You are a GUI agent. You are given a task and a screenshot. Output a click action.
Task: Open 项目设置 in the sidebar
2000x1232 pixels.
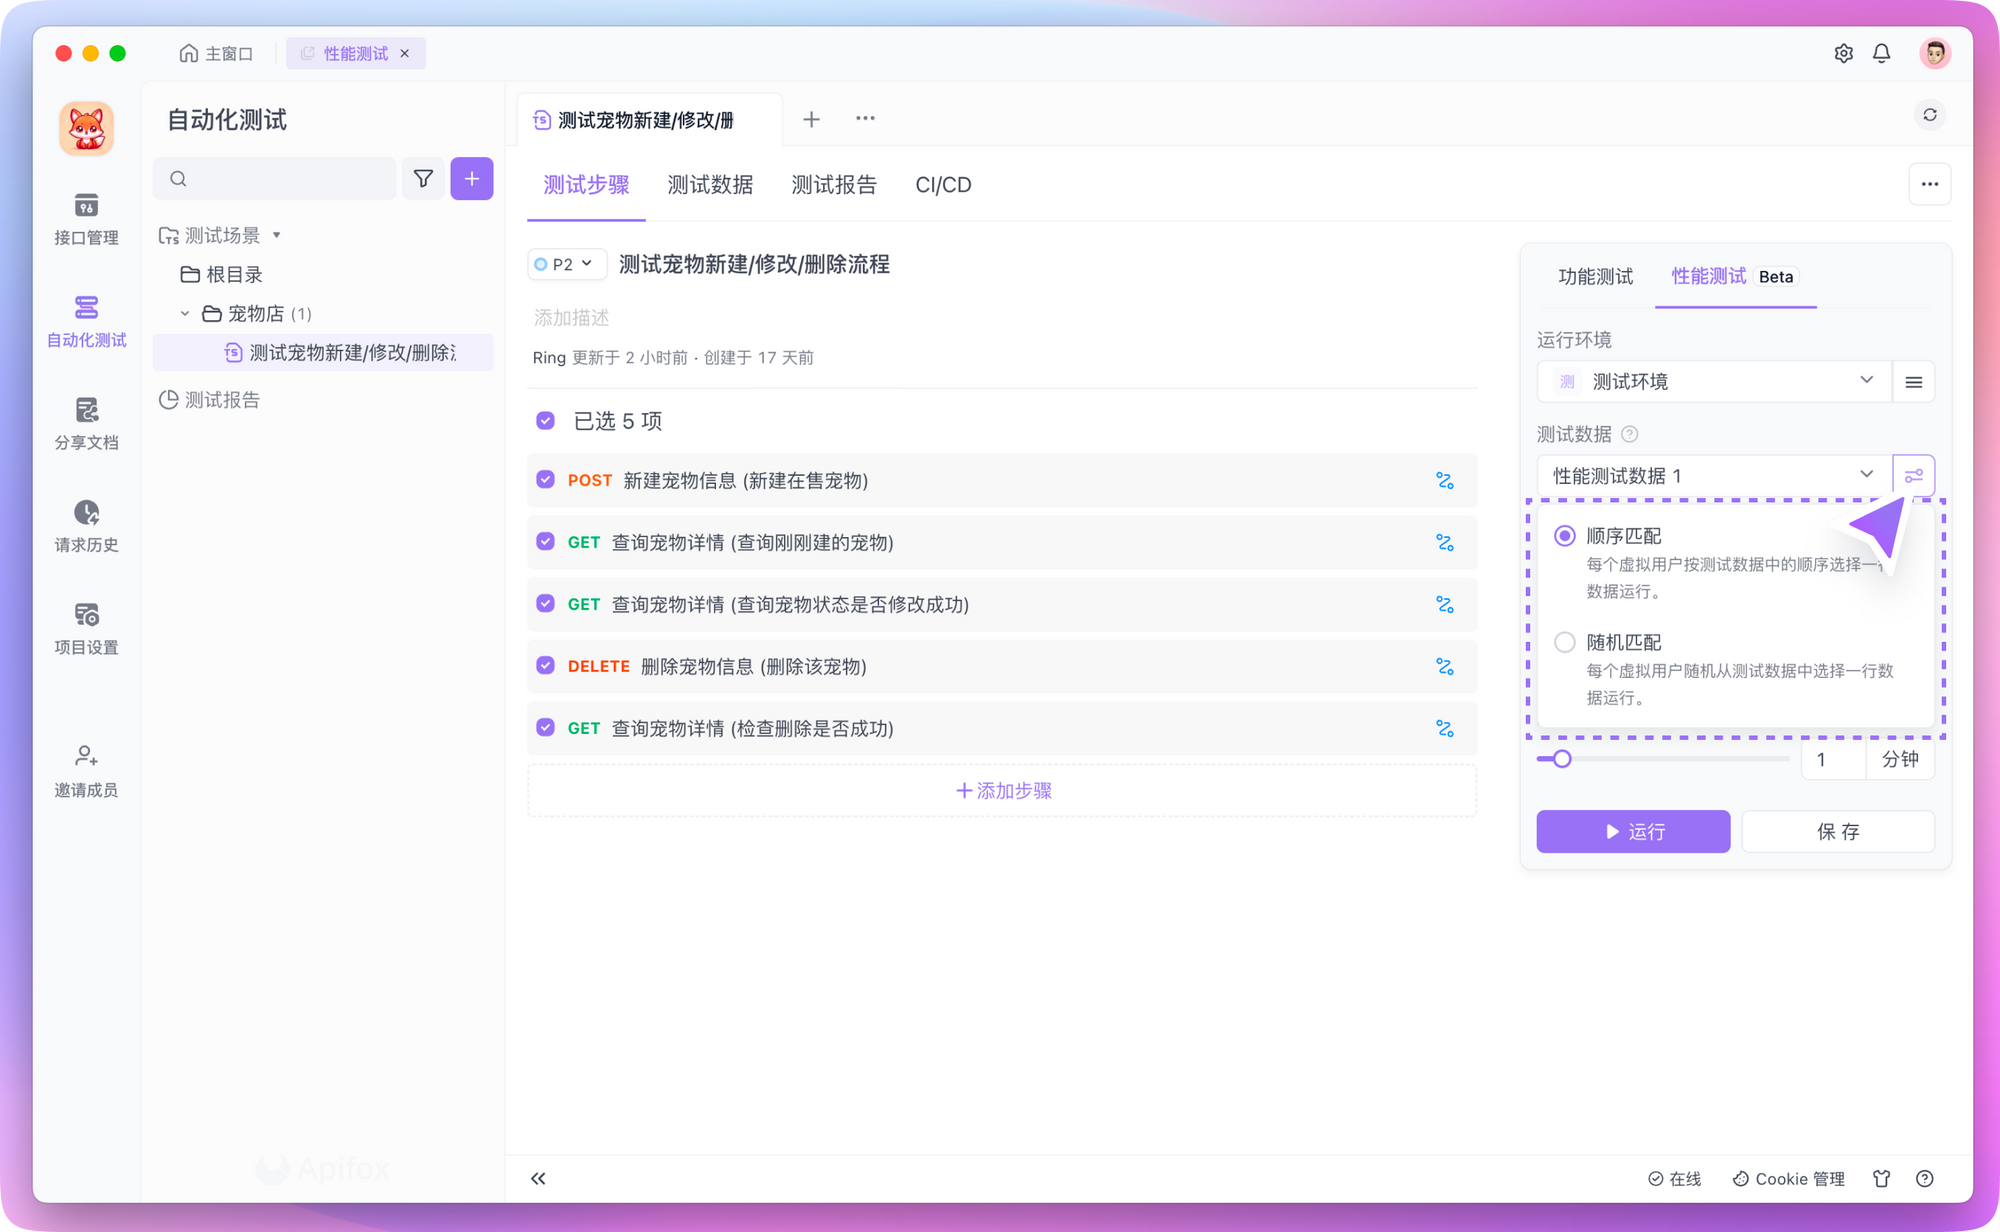[x=86, y=629]
